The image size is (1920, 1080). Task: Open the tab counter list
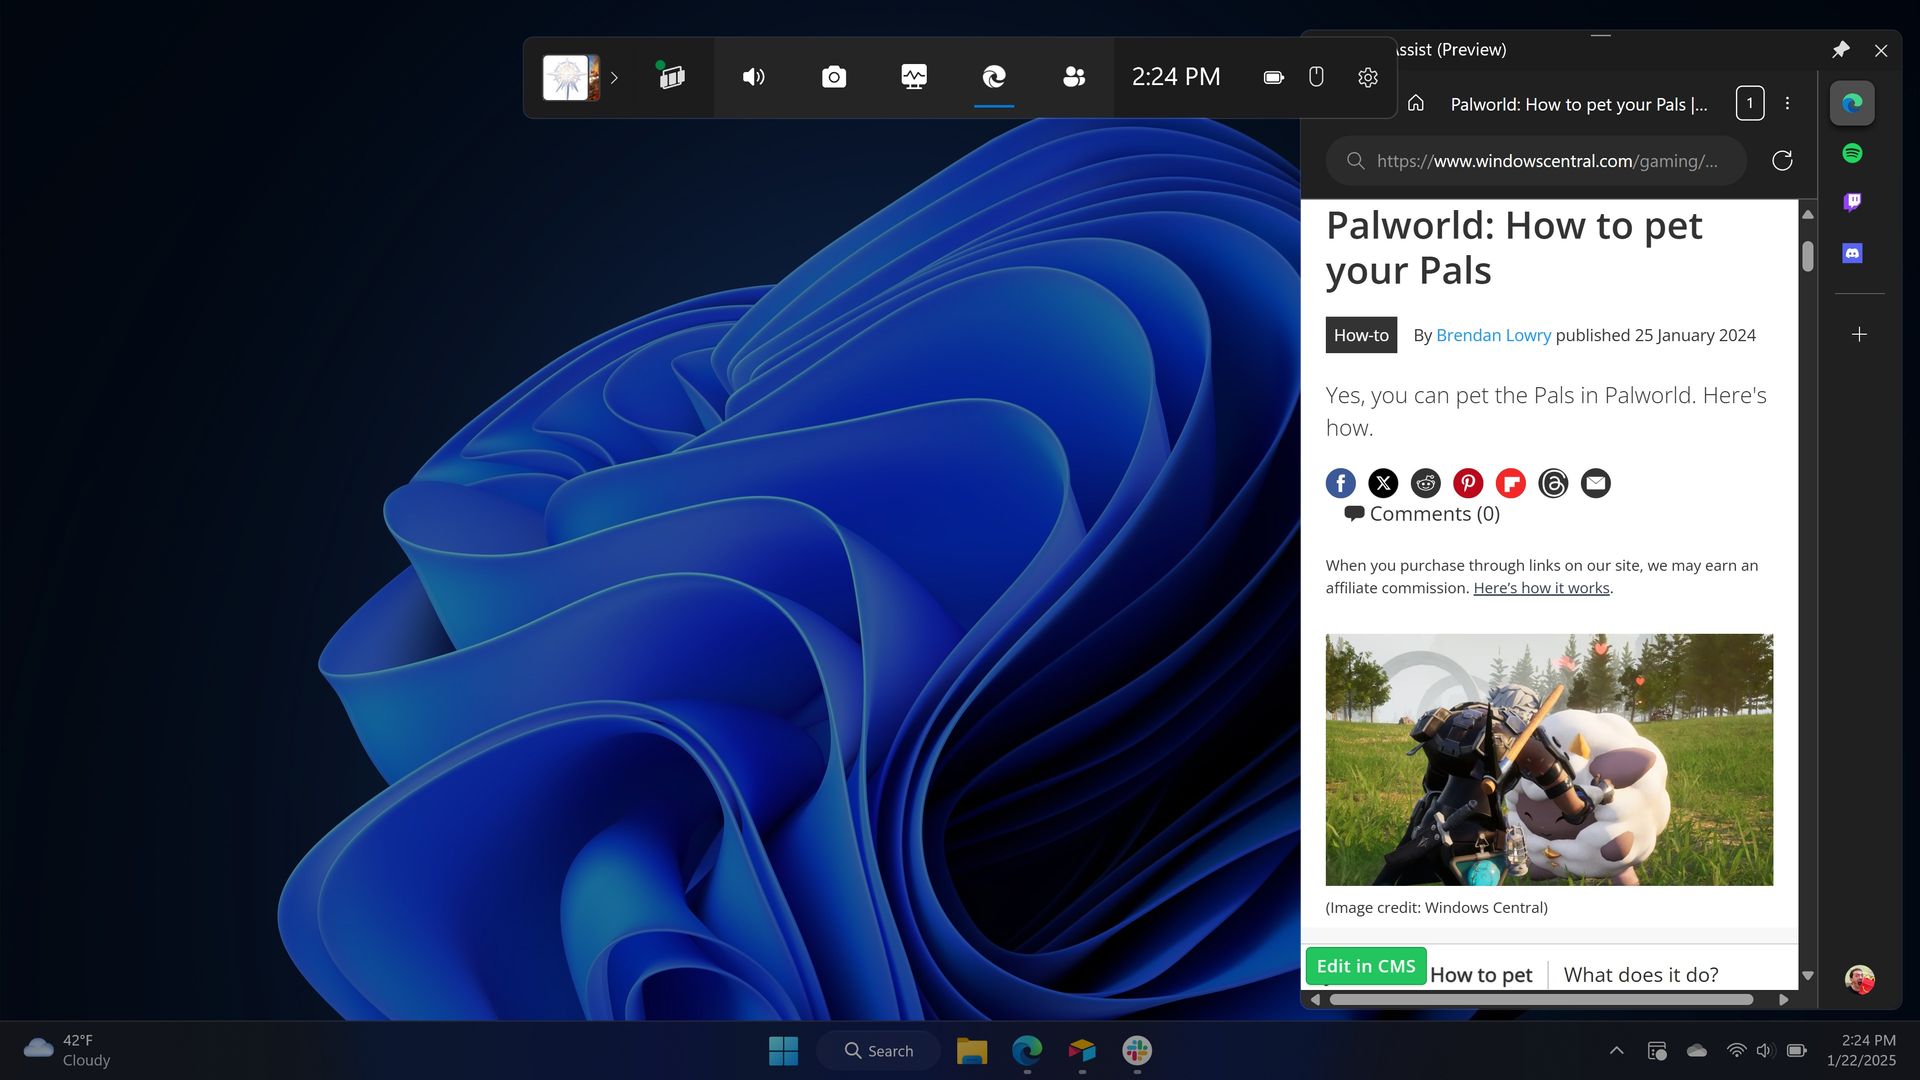(1750, 103)
